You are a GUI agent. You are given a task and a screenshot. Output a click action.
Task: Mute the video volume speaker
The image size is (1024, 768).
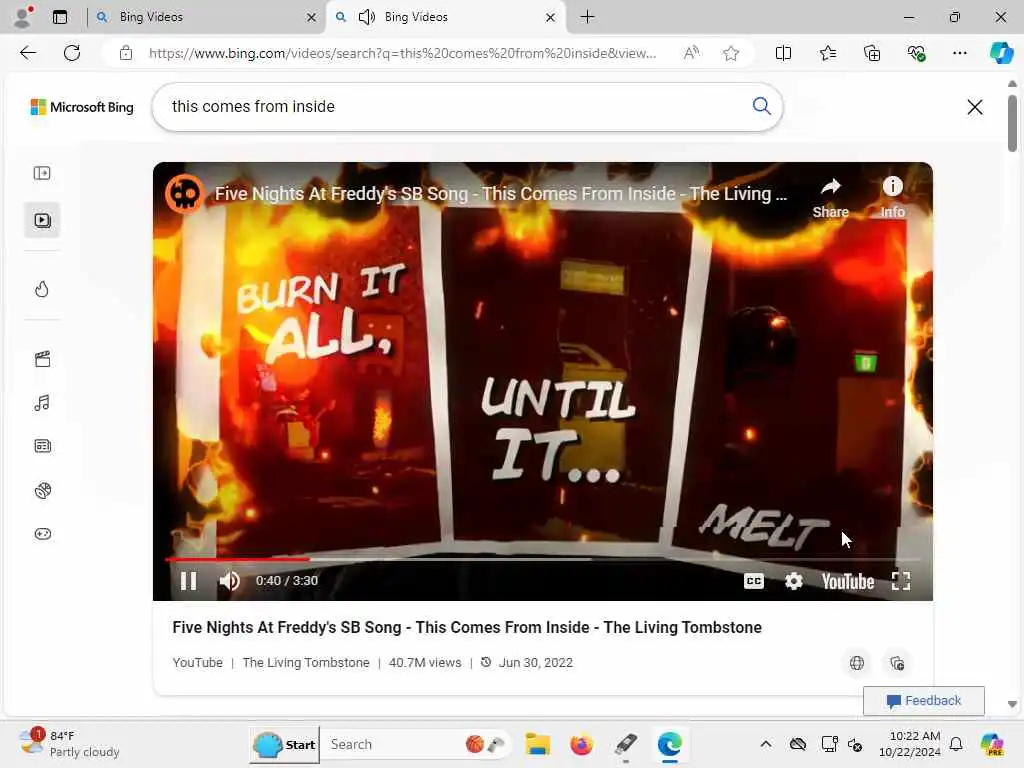[x=229, y=581]
